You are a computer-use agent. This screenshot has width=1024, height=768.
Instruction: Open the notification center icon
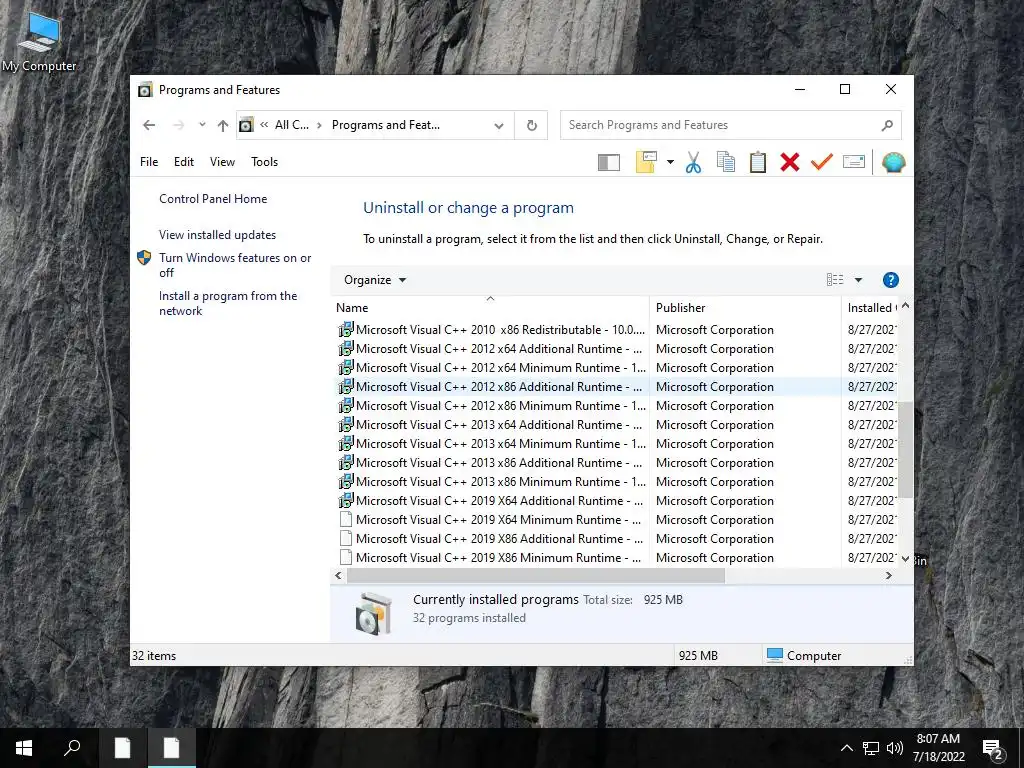pos(993,749)
